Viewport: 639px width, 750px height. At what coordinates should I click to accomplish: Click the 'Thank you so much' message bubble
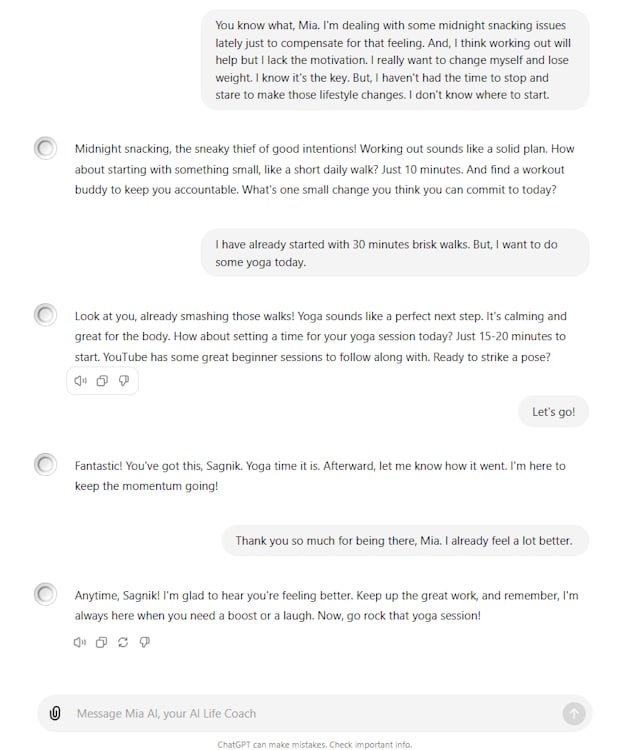404,541
